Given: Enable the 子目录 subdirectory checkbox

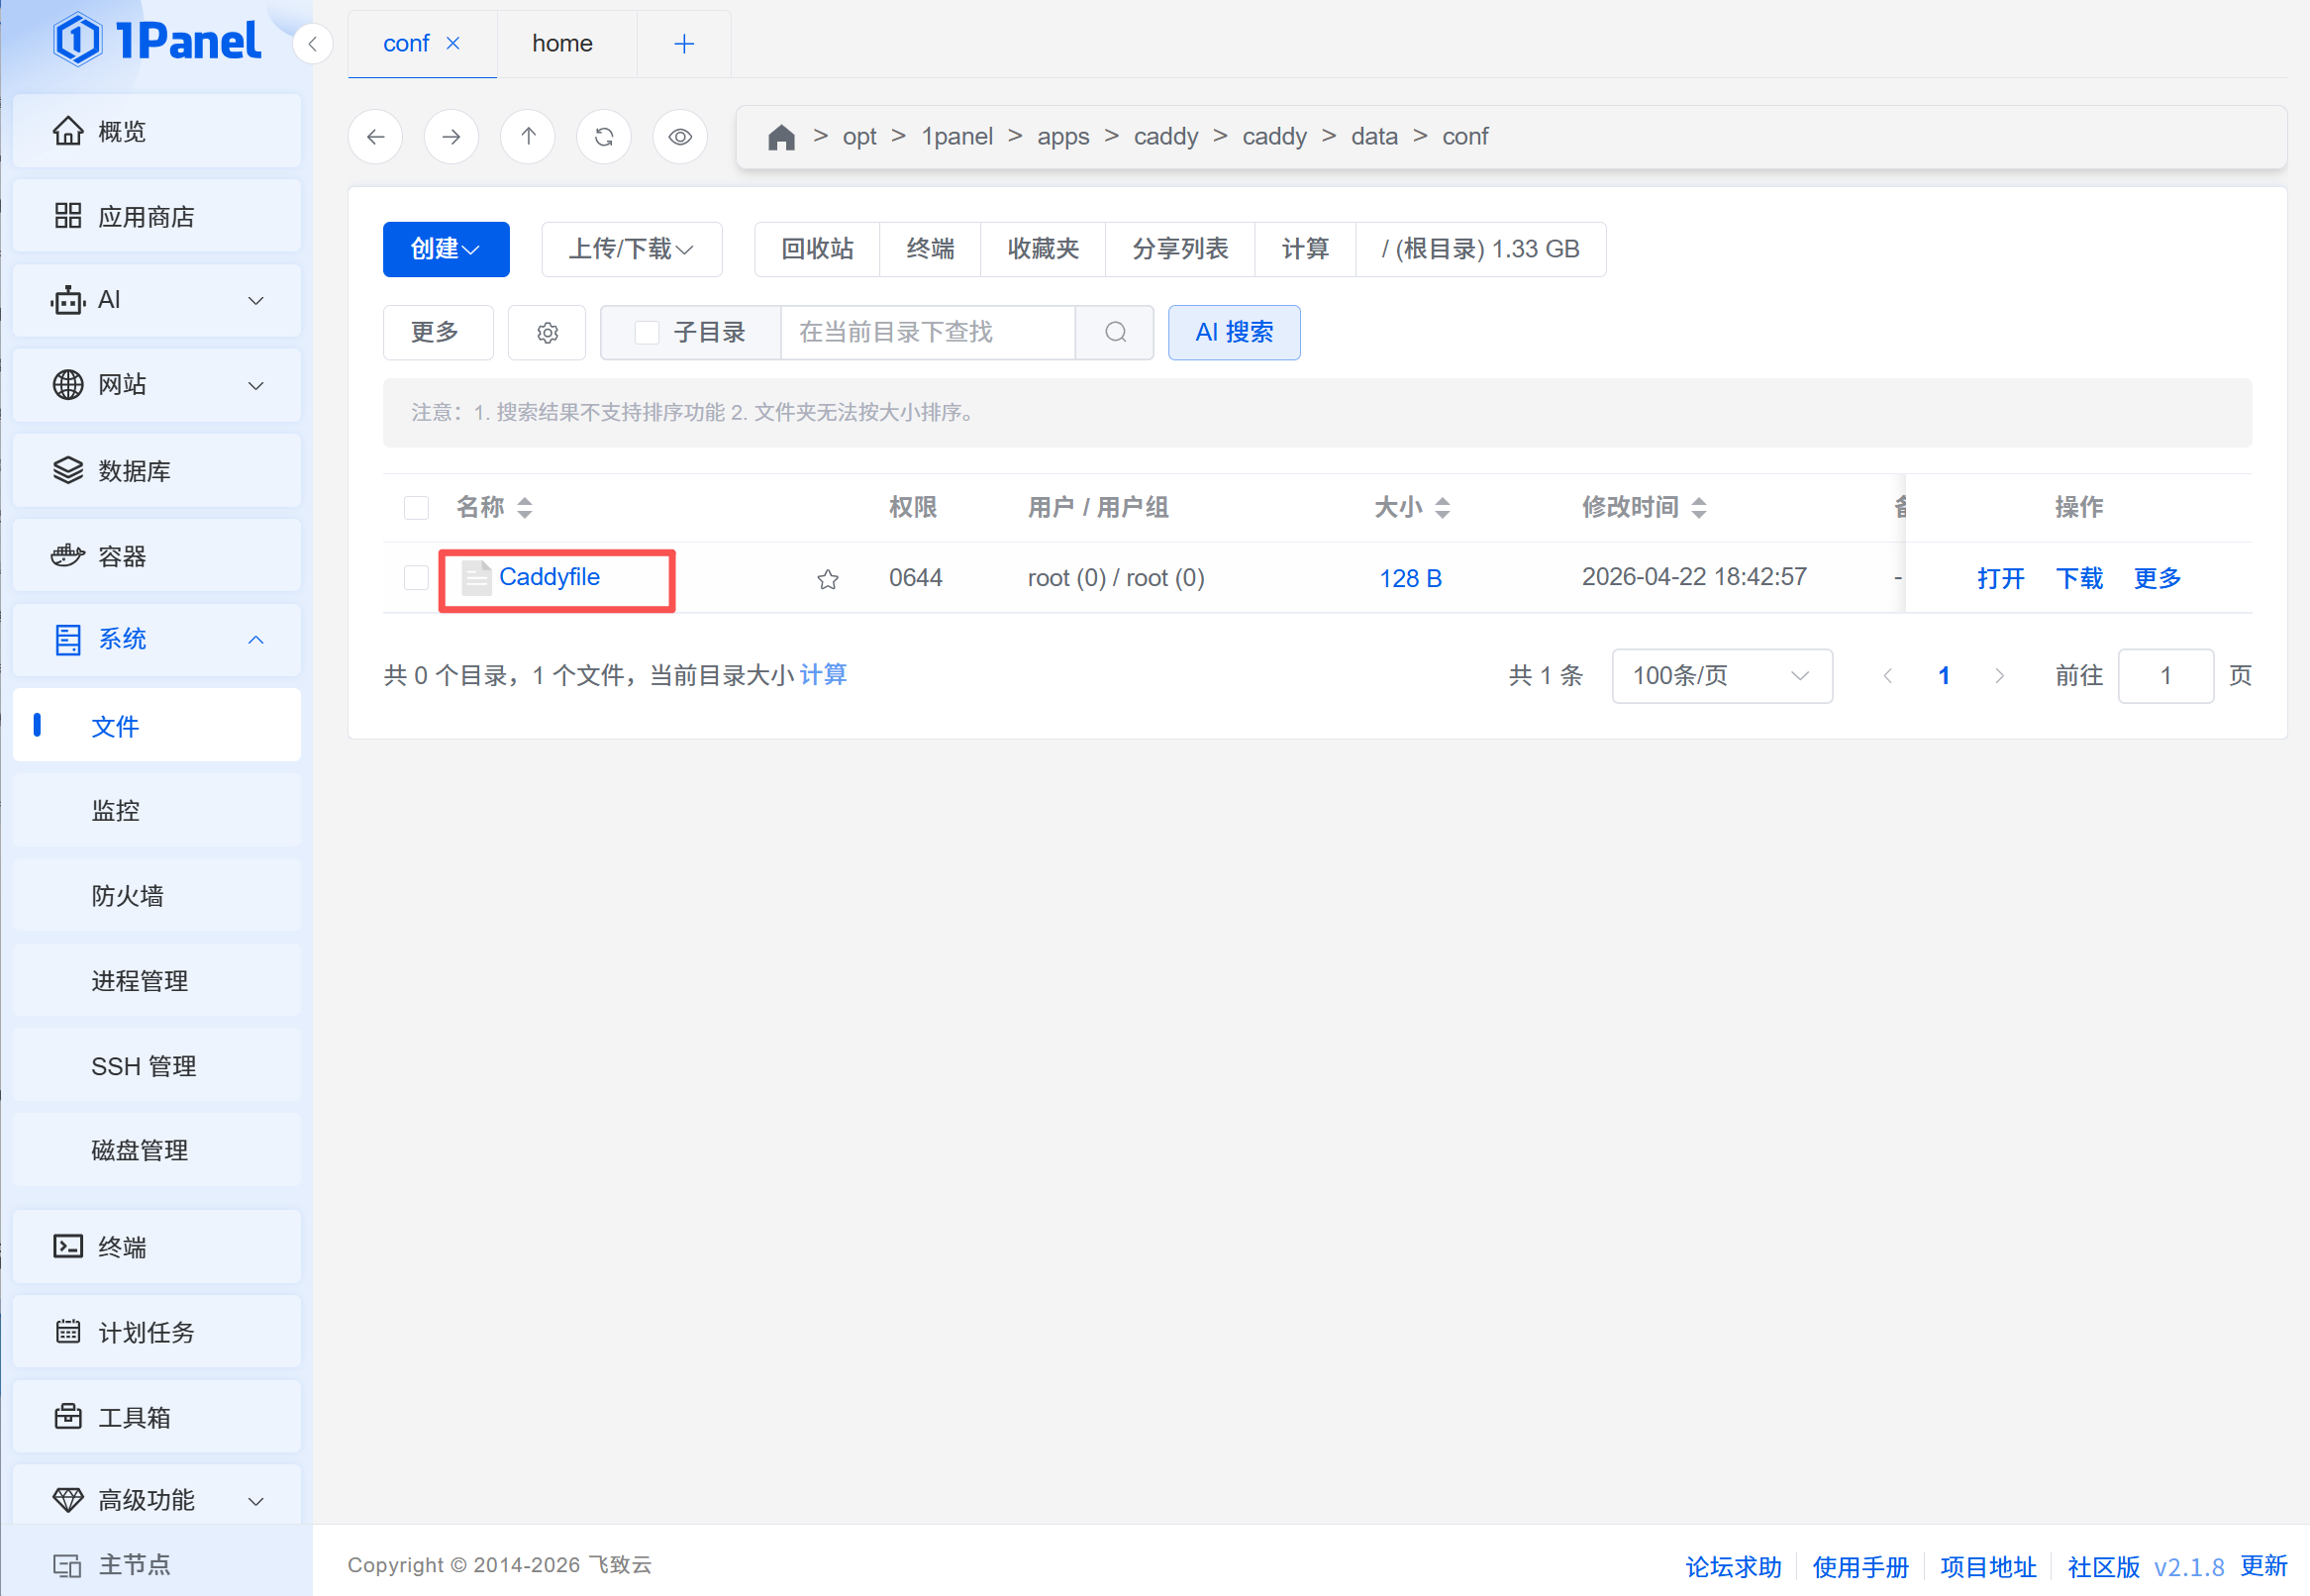Looking at the screenshot, I should click(x=647, y=333).
